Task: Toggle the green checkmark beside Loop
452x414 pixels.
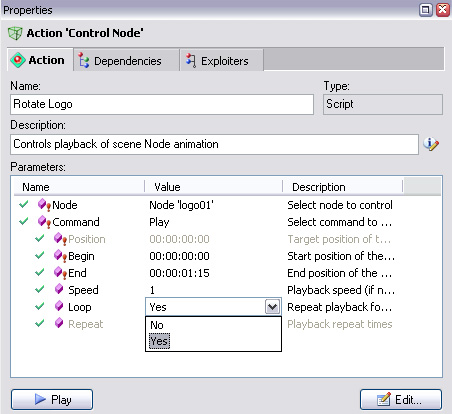Action: 40,306
